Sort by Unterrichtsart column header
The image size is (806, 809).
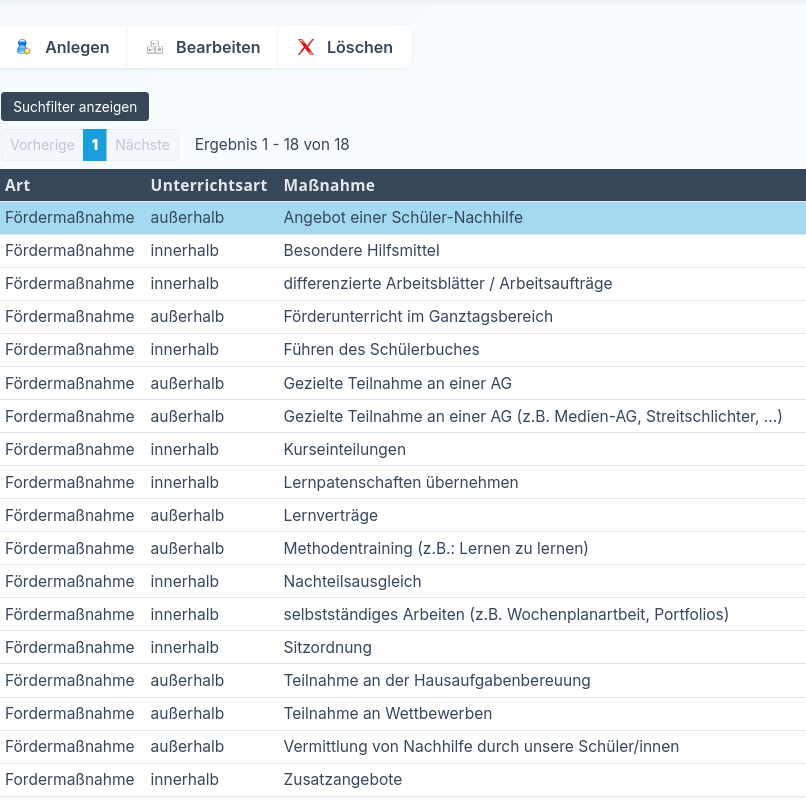209,185
